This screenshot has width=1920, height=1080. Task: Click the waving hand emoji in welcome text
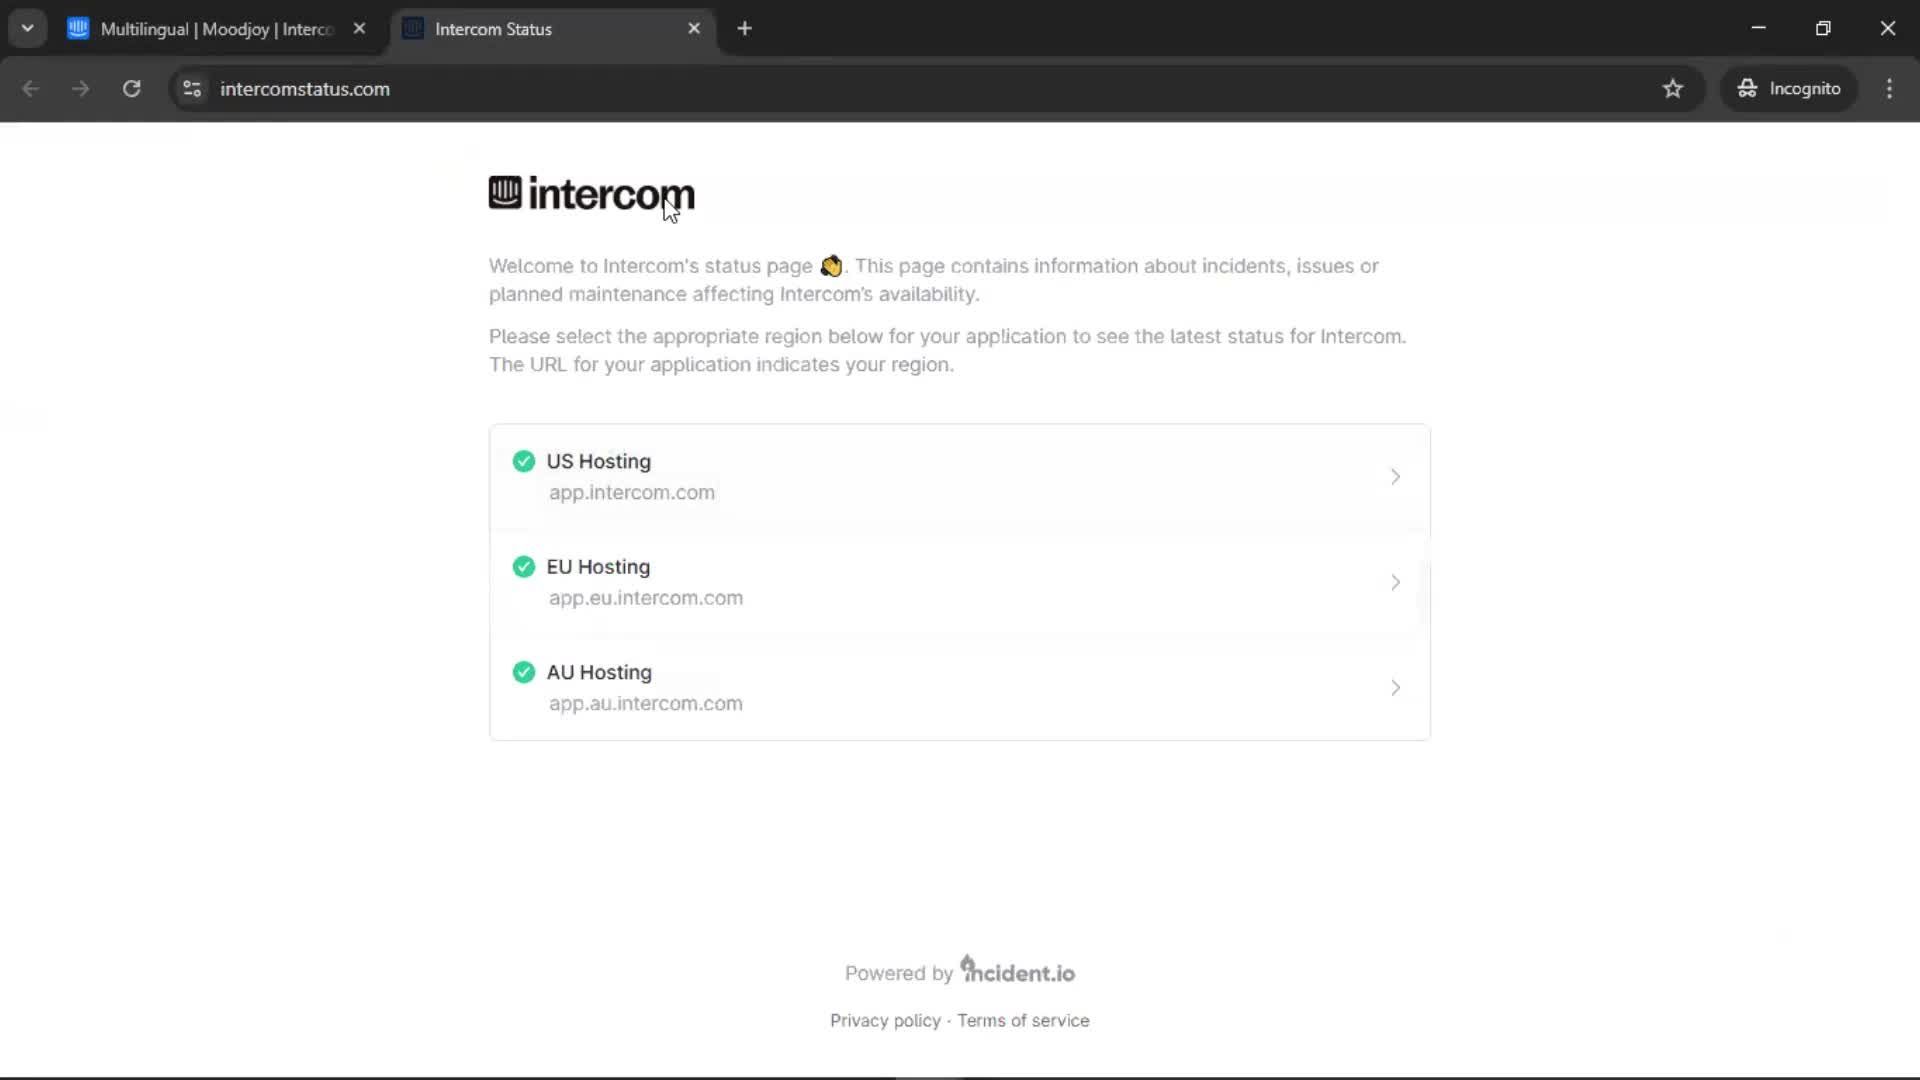pos(831,266)
